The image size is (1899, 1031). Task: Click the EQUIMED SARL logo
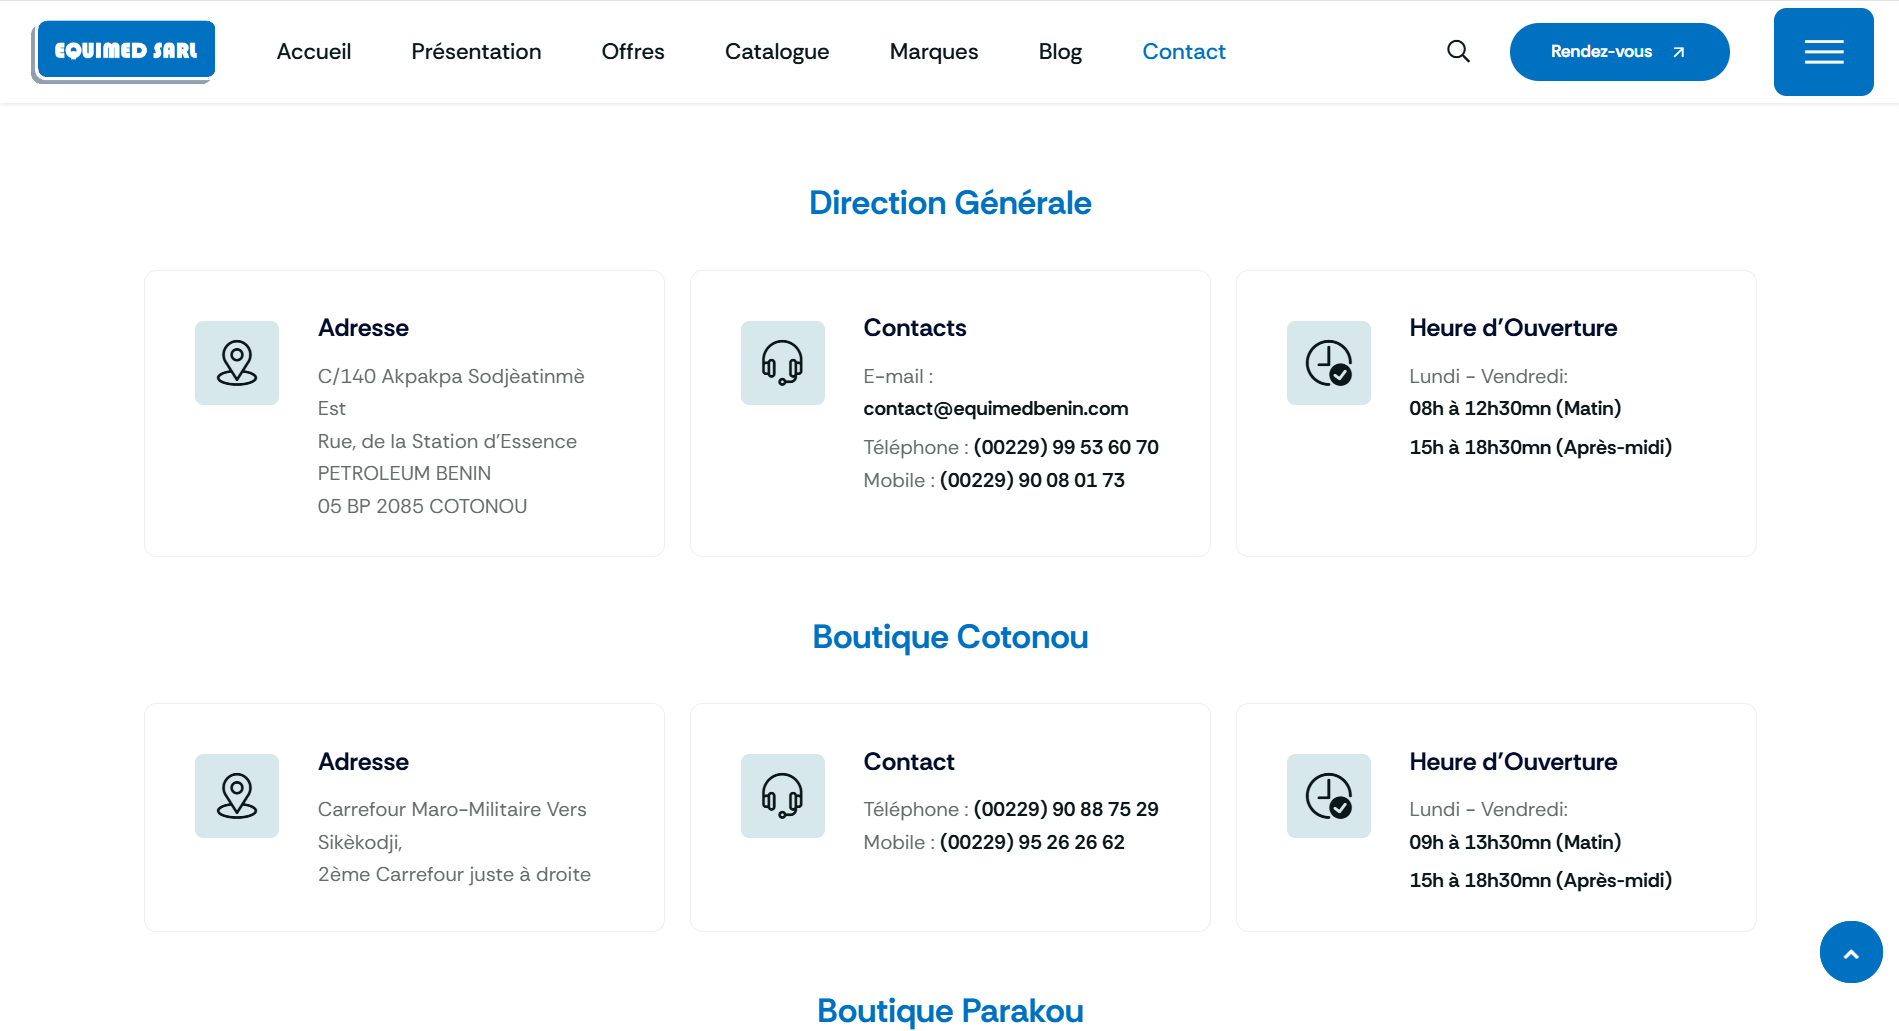(124, 51)
